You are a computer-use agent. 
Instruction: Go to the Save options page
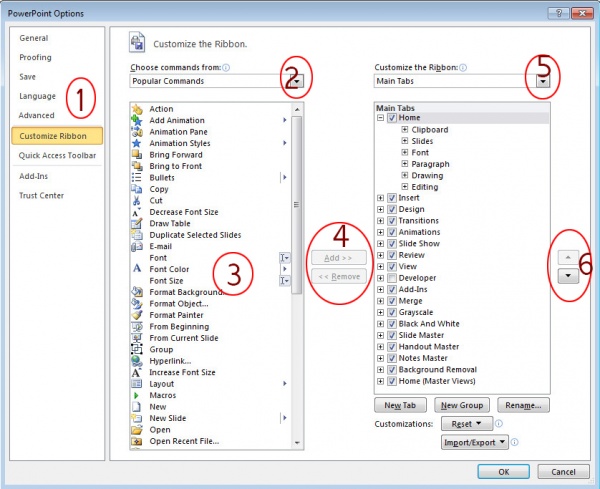(x=28, y=77)
